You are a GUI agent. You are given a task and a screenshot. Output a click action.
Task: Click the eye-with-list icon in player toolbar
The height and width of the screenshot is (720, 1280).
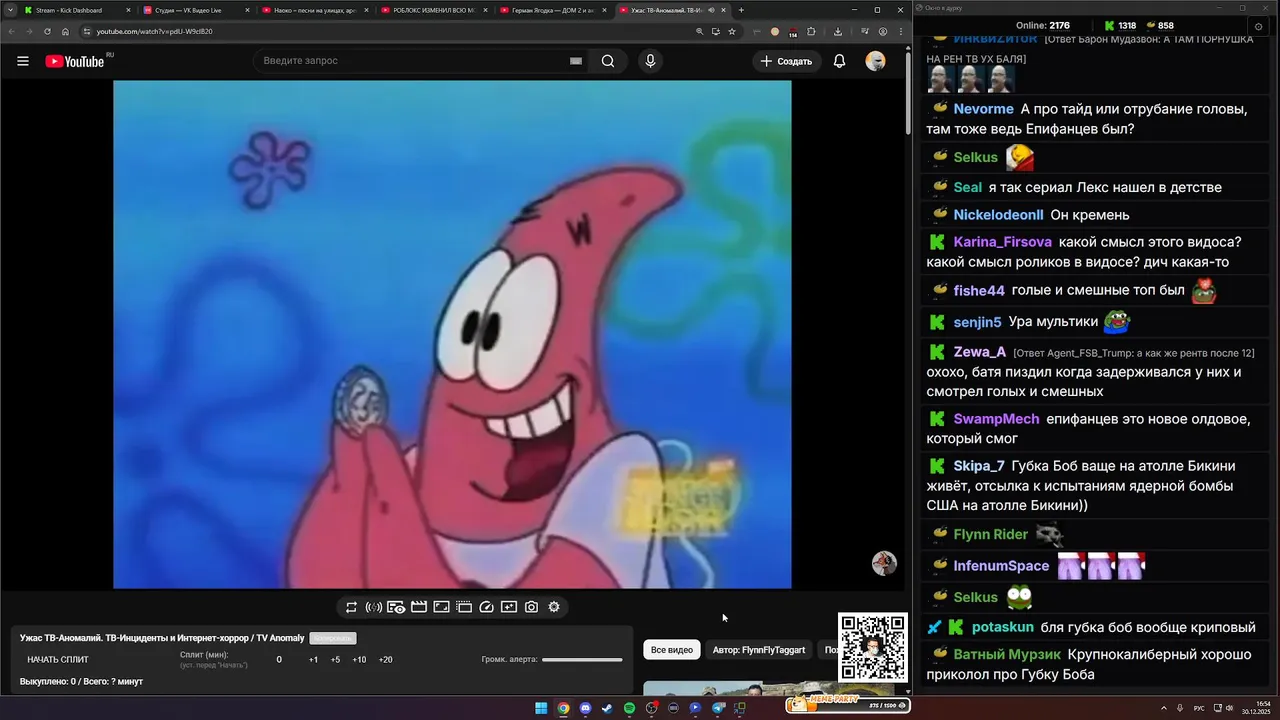[396, 607]
